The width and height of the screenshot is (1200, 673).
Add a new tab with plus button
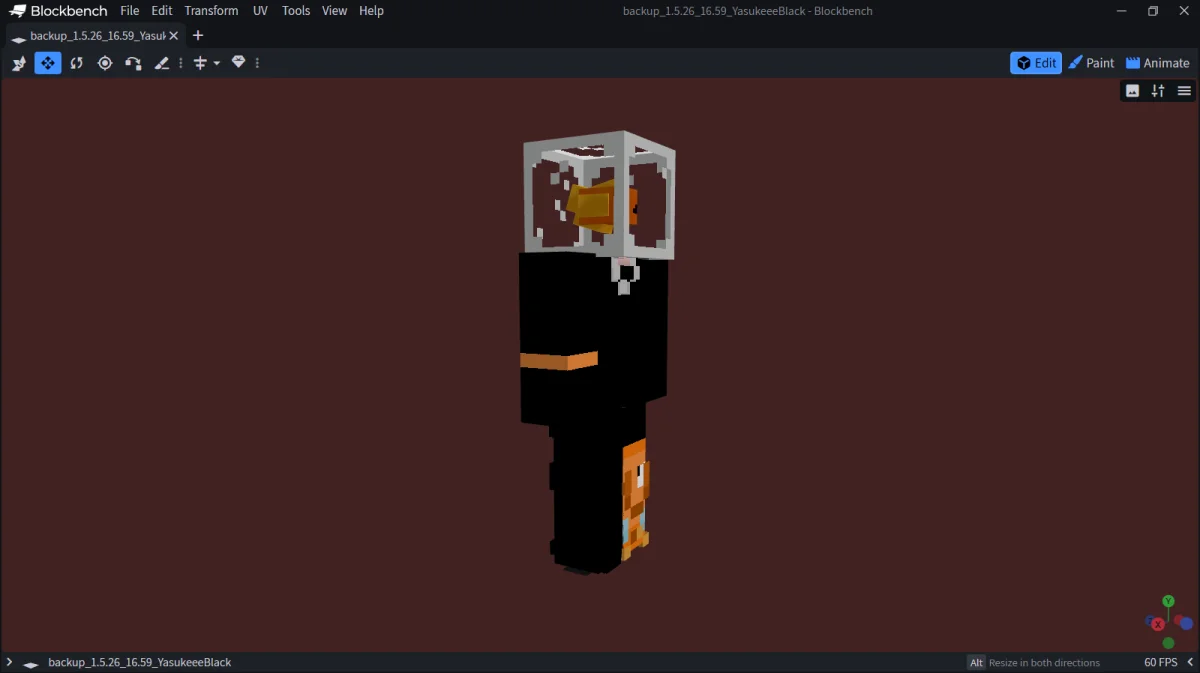pyautogui.click(x=197, y=35)
